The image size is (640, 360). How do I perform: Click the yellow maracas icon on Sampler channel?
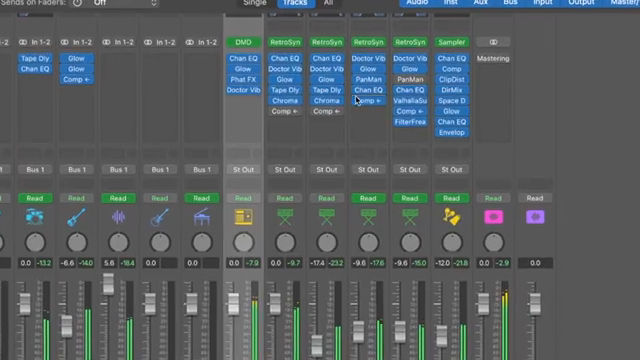pyautogui.click(x=451, y=217)
